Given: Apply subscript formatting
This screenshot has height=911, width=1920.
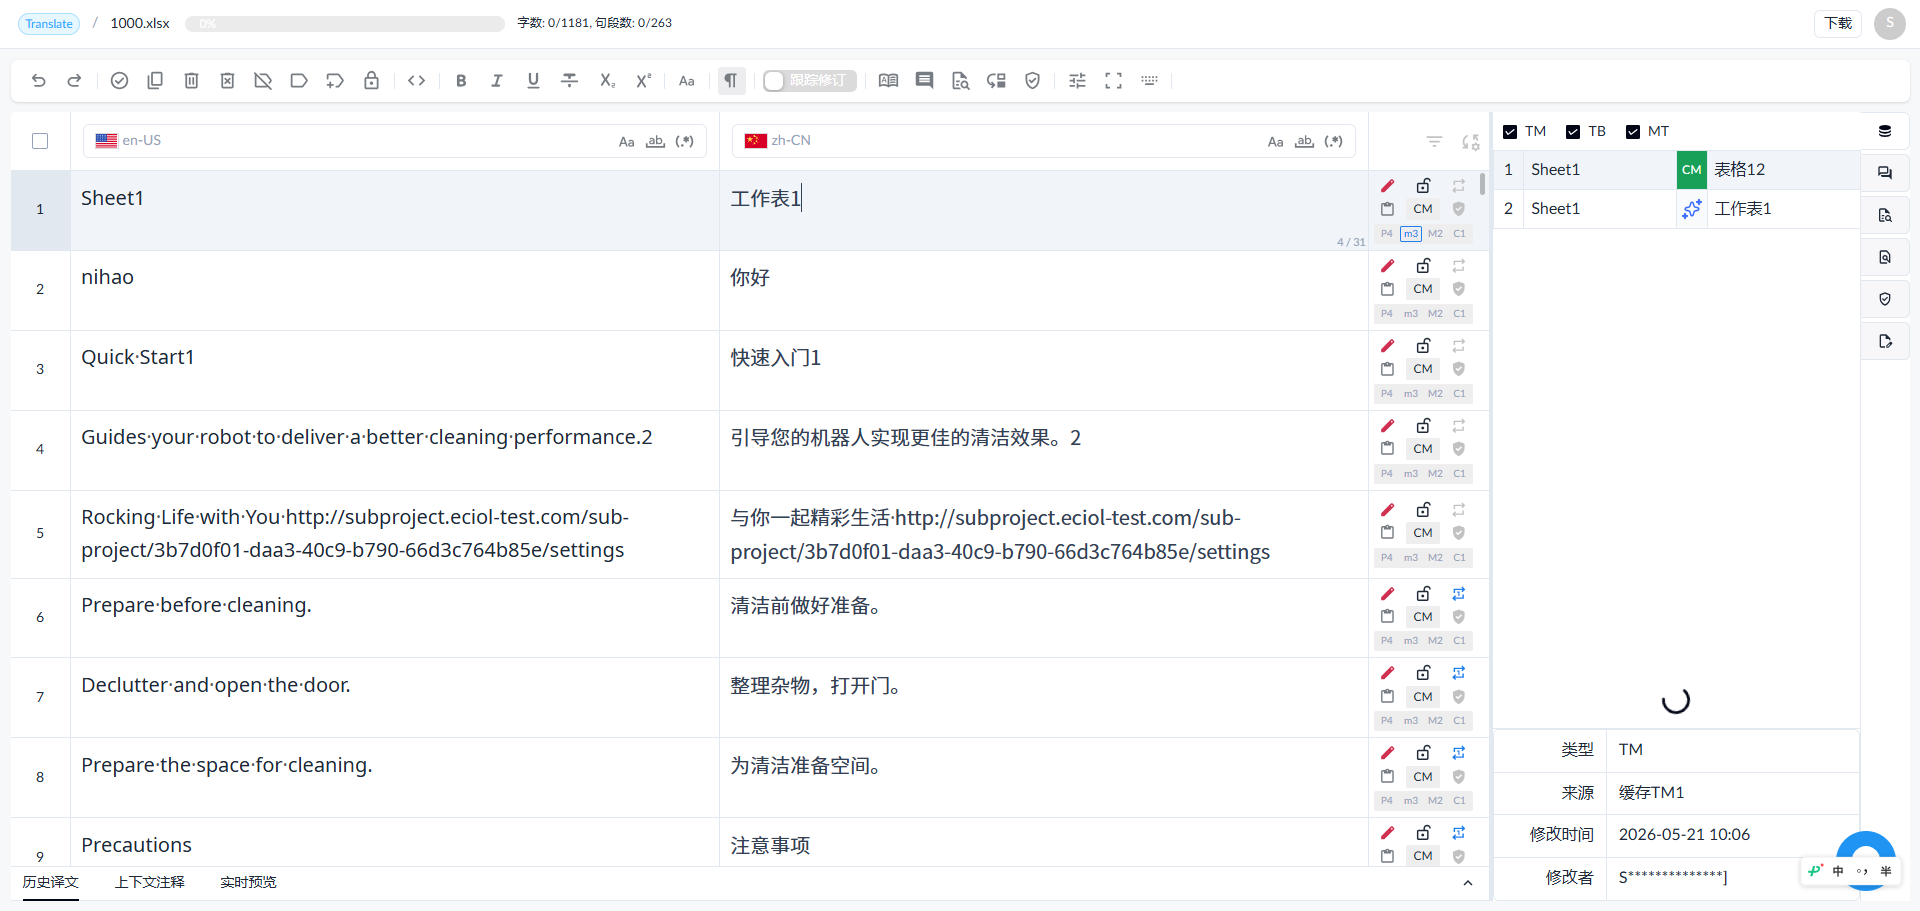Looking at the screenshot, I should [607, 81].
